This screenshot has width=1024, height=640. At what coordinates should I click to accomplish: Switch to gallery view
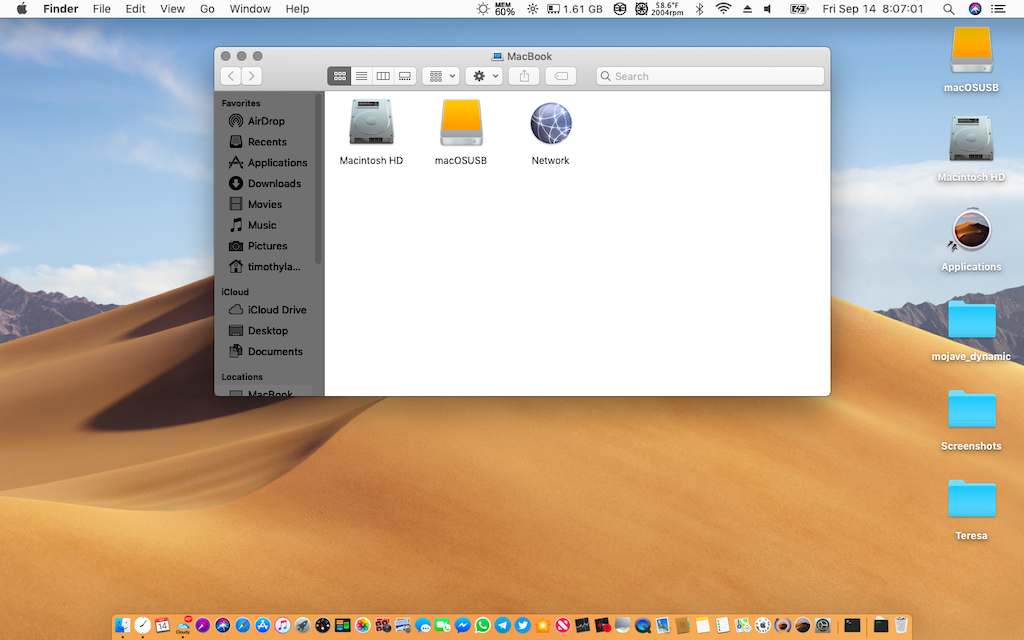point(405,76)
